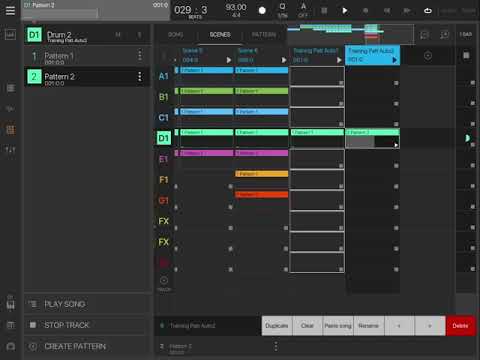Solo track D1 Drum 2 with S

(x=139, y=34)
